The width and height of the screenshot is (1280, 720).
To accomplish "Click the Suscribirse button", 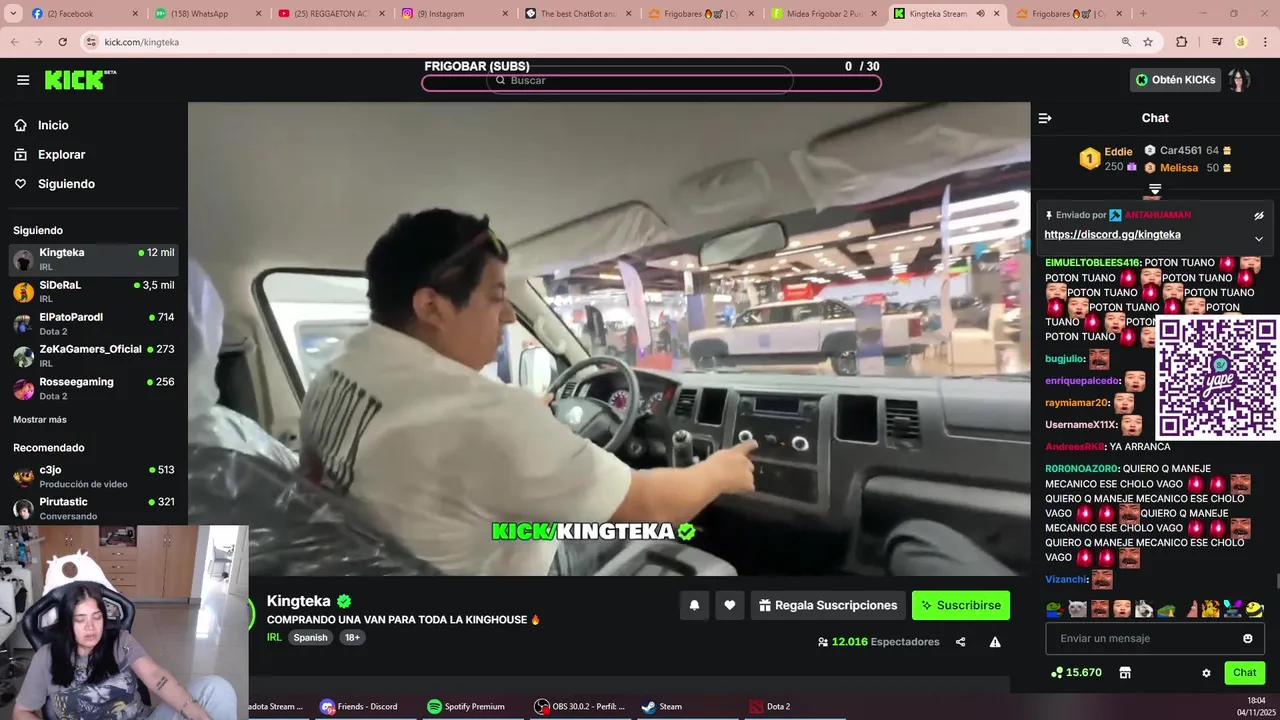I will pyautogui.click(x=961, y=605).
